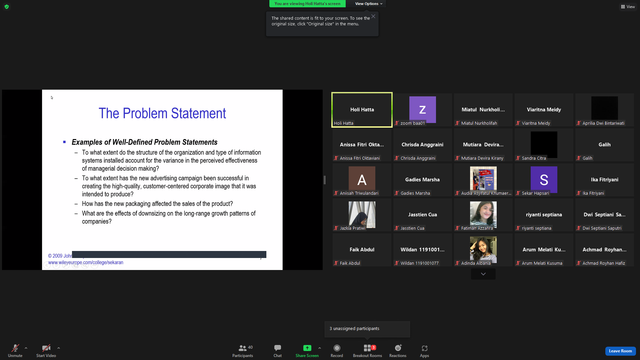Click the green Share Screen button
The image size is (640, 360).
(307, 350)
